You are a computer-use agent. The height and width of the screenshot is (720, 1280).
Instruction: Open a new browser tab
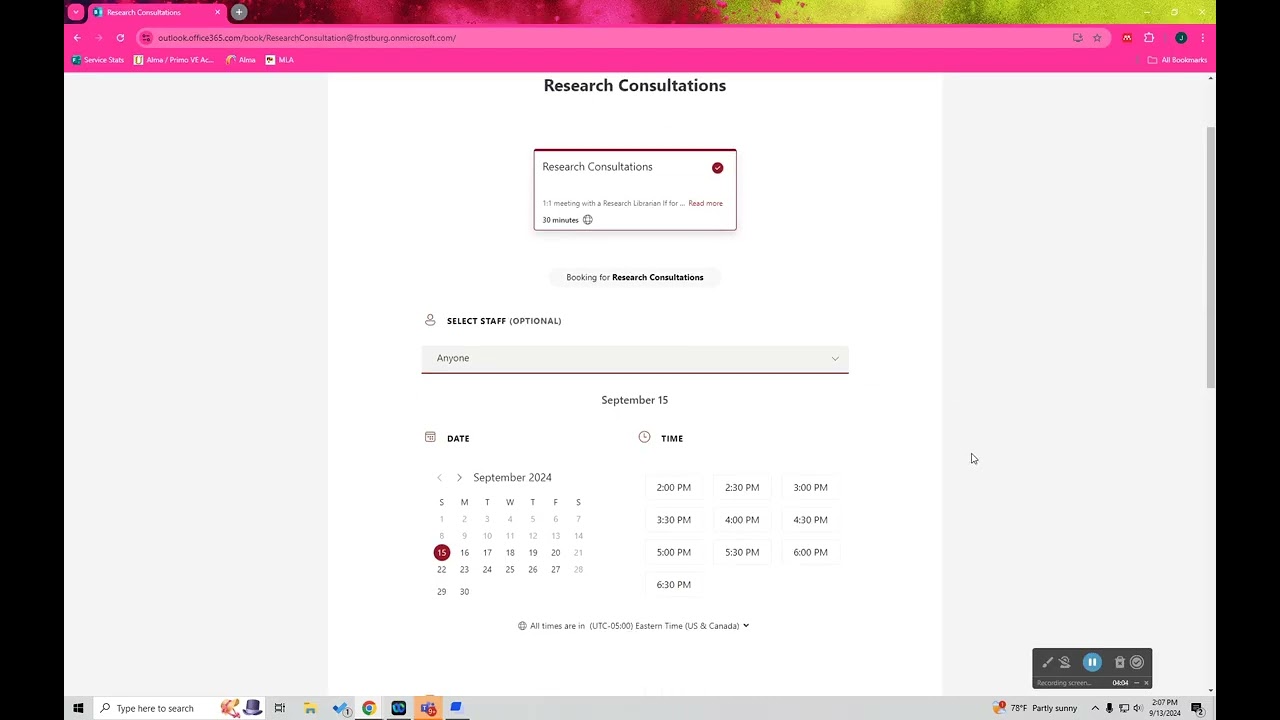[x=239, y=12]
